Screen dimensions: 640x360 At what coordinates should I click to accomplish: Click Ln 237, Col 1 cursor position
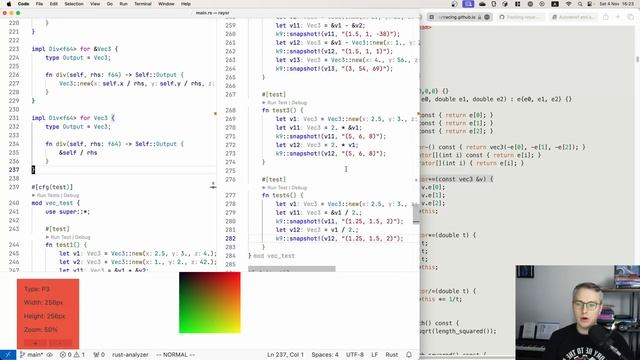click(285, 355)
